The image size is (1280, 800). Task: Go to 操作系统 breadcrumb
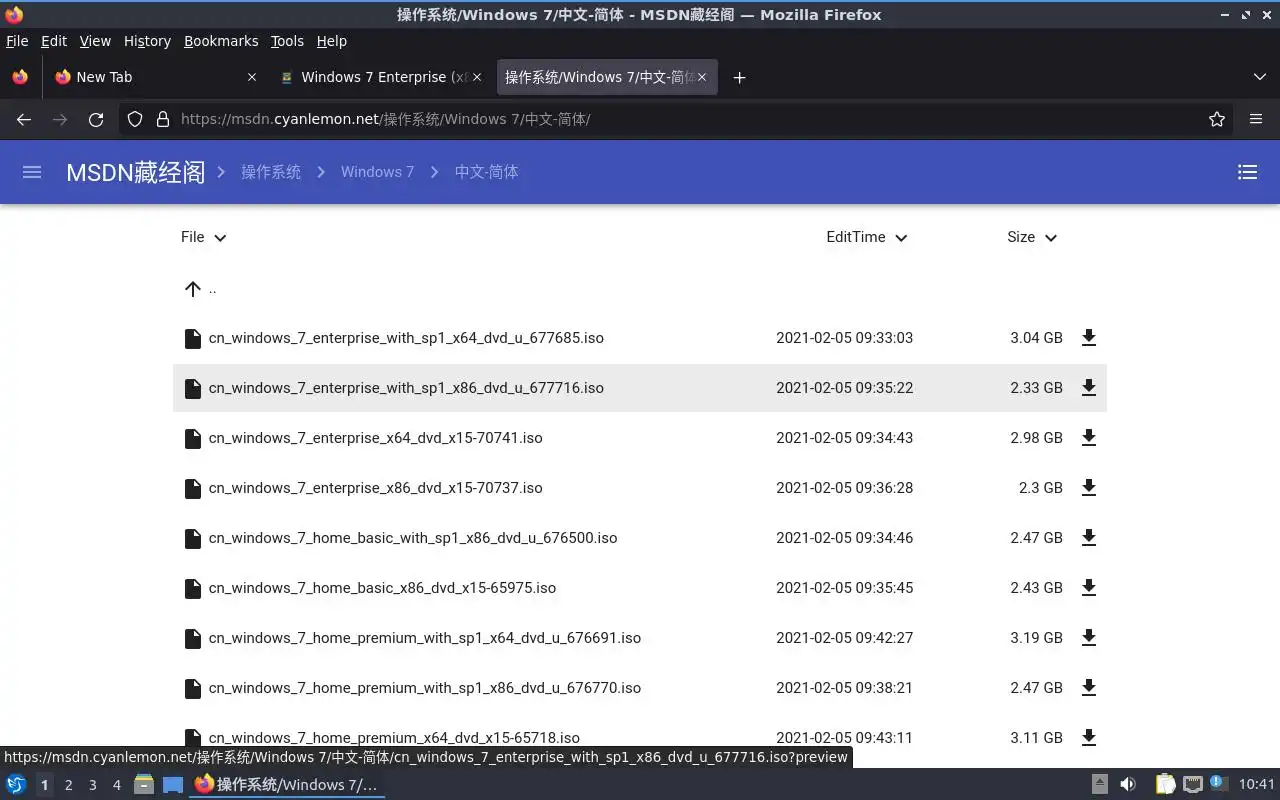point(271,172)
